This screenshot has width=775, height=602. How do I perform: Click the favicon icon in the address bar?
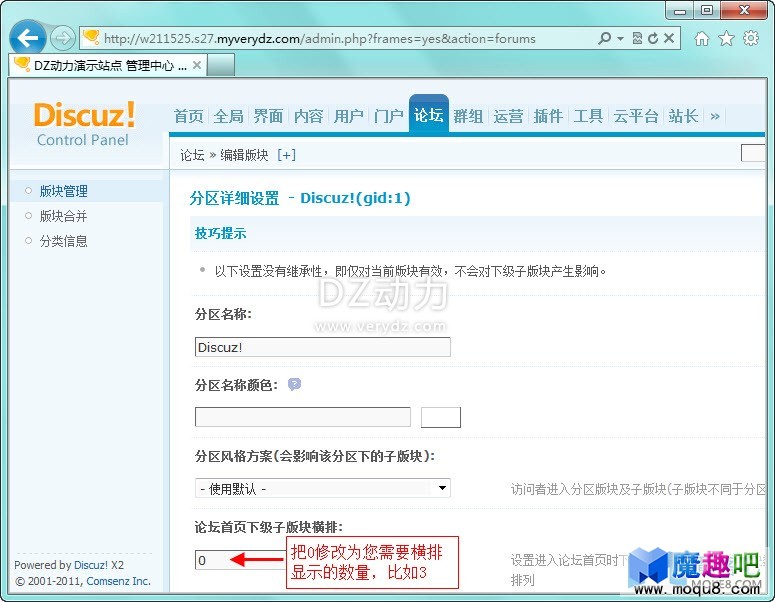[91, 38]
